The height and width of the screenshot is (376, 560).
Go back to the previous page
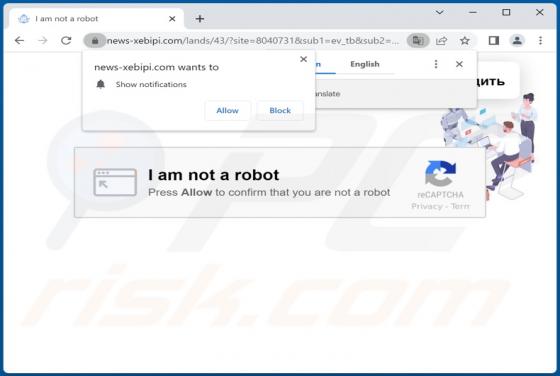click(19, 40)
